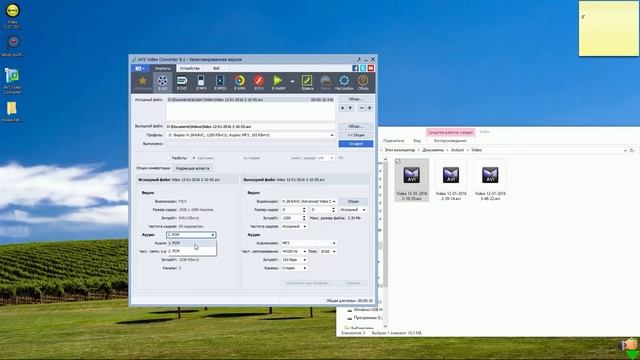Screen dimensions: 640x360
Task: Select Video 12-01-2016 2-39-14.avi in Explorer
Action: [451, 181]
